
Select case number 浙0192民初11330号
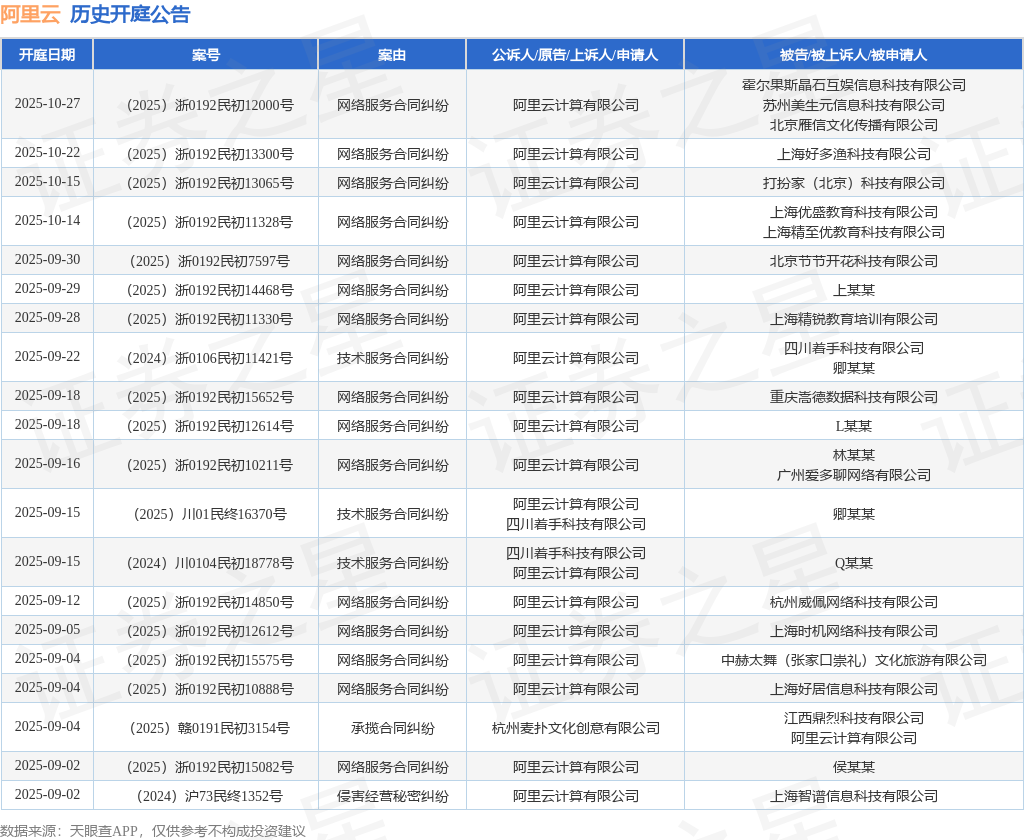pyautogui.click(x=210, y=319)
